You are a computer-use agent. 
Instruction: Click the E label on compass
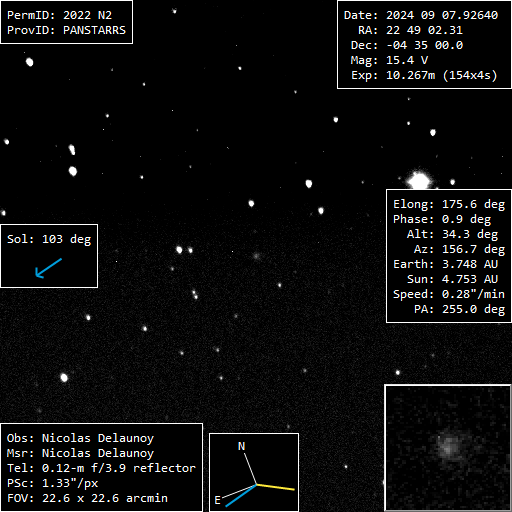(x=217, y=500)
